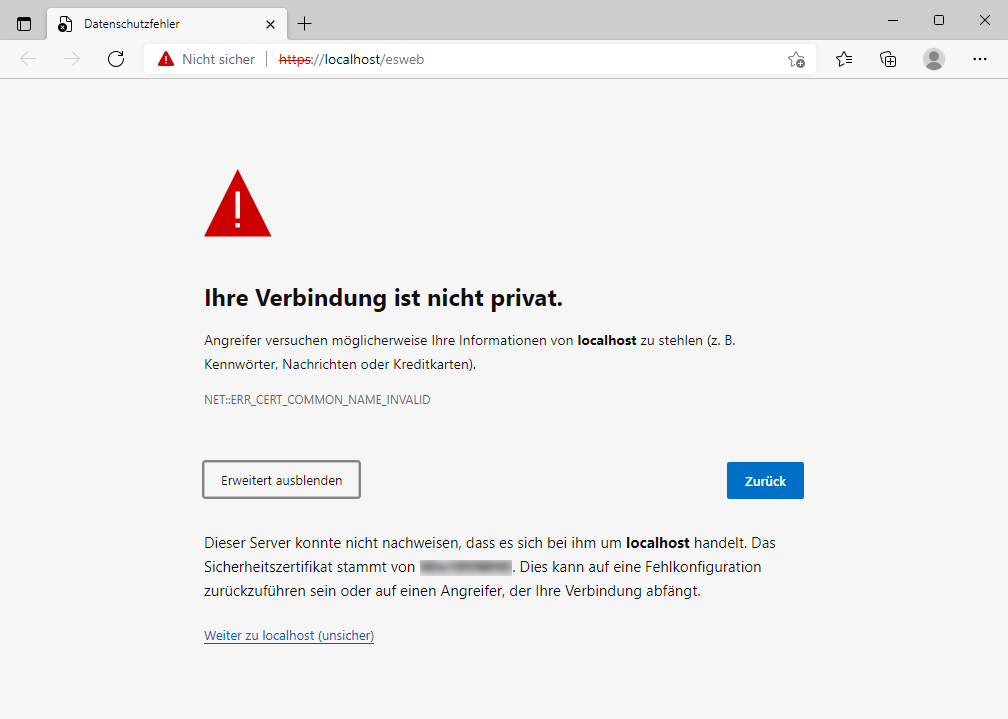Show site info via 'Nicht sicher' warning
Image resolution: width=1008 pixels, height=719 pixels.
207,59
